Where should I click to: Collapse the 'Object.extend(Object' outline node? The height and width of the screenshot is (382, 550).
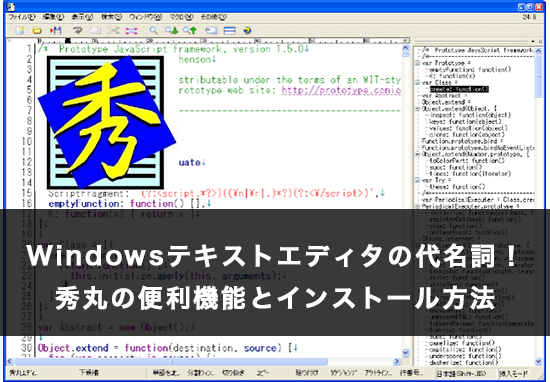[x=417, y=109]
